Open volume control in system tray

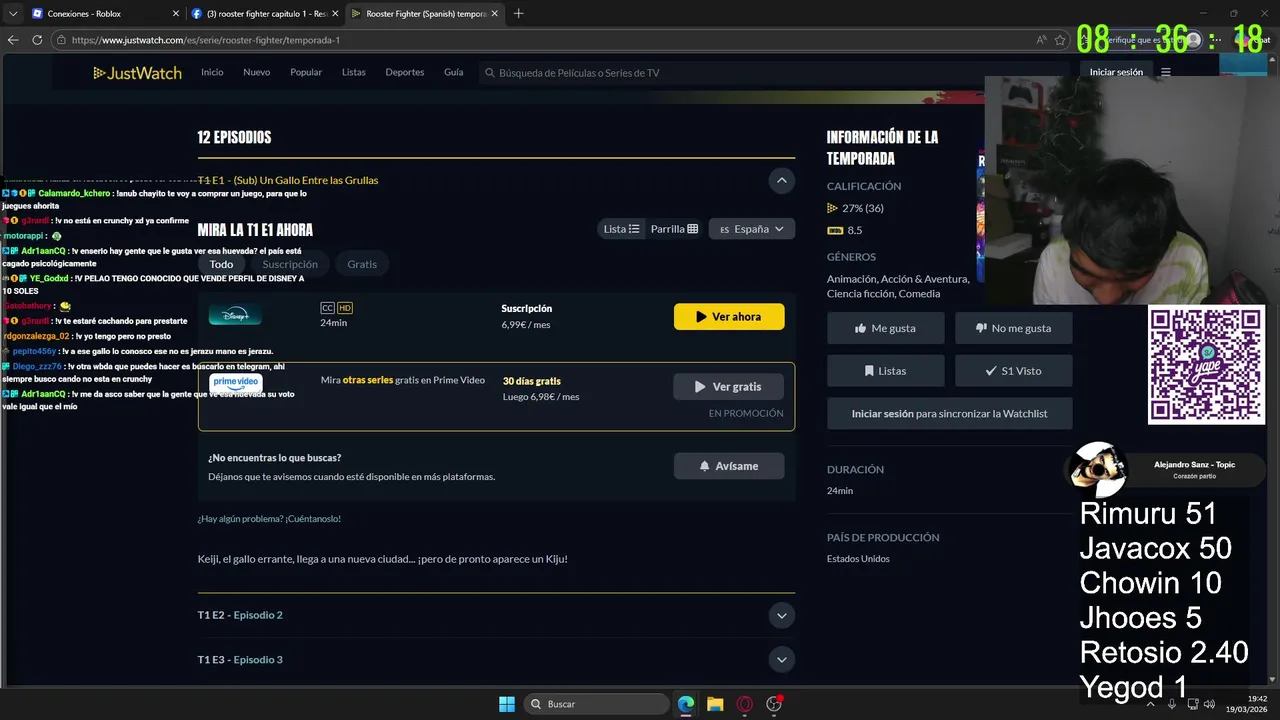tap(1208, 704)
